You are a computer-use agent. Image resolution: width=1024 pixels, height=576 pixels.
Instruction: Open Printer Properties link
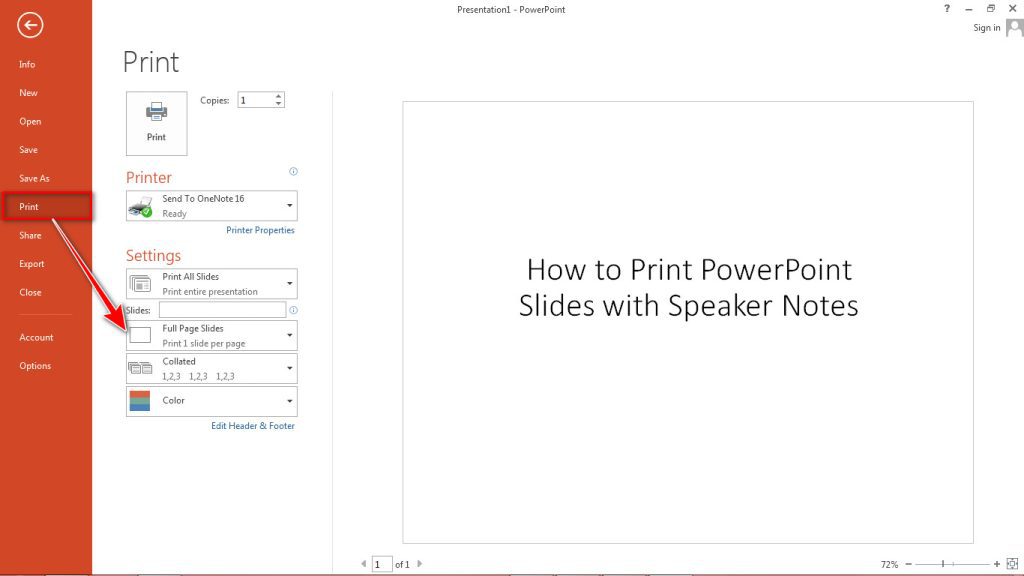(x=260, y=230)
